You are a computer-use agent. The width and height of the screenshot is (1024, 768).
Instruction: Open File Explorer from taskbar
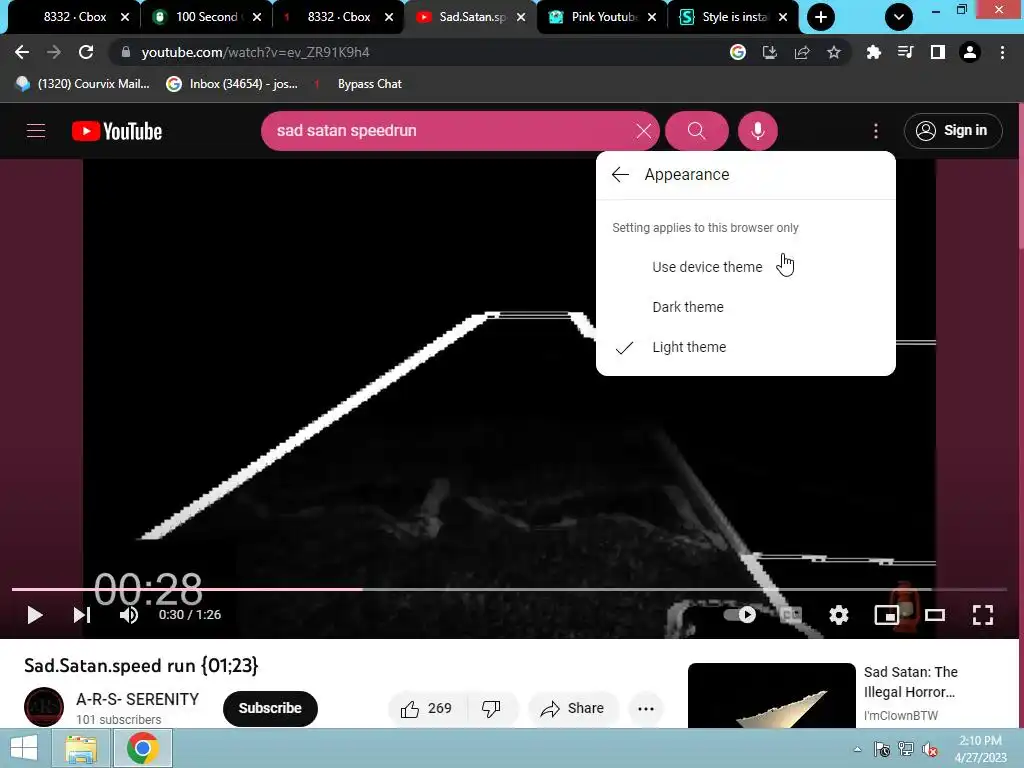[81, 748]
